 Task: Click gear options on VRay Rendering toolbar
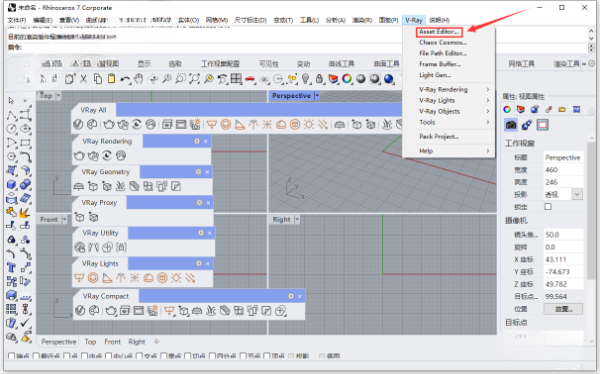(x=197, y=141)
